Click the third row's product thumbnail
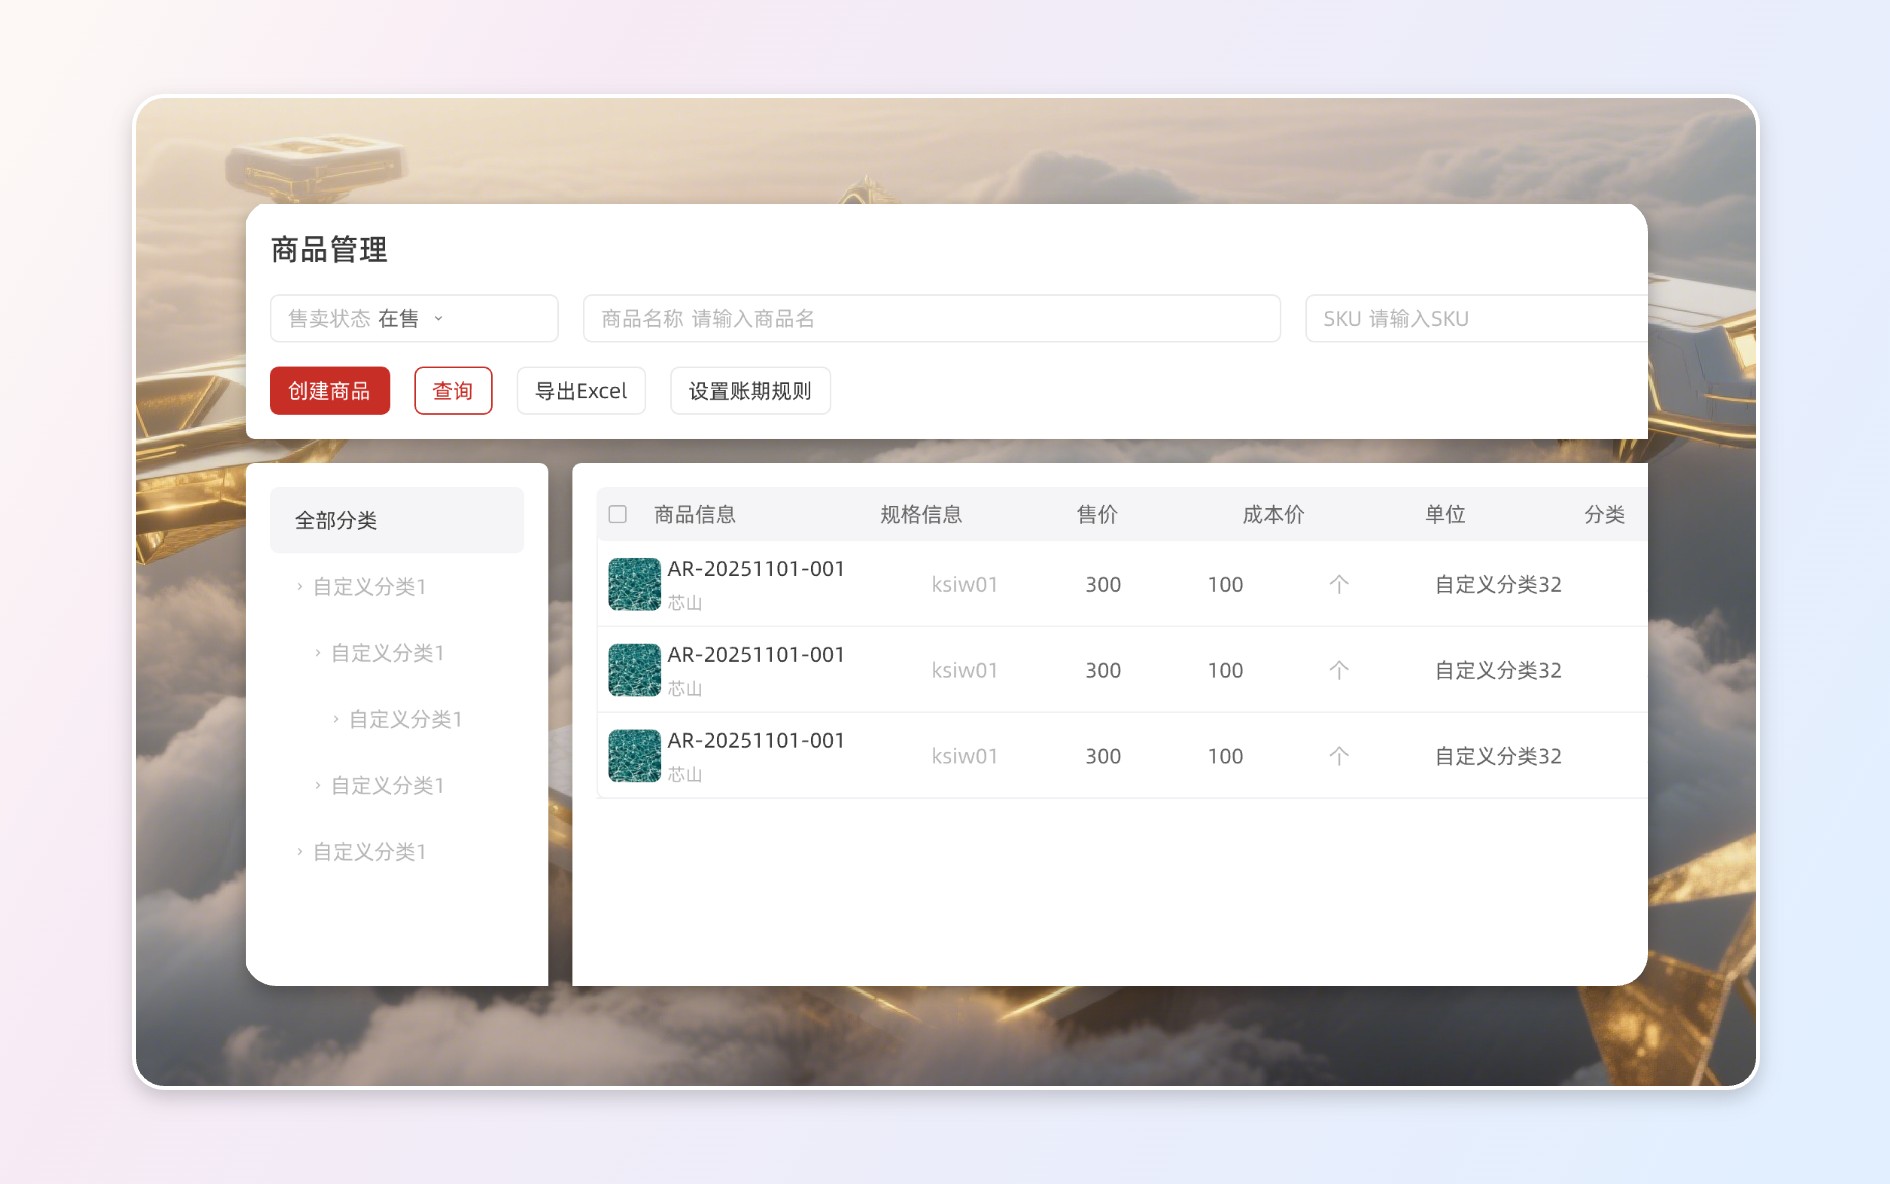Image resolution: width=1890 pixels, height=1184 pixels. point(634,756)
